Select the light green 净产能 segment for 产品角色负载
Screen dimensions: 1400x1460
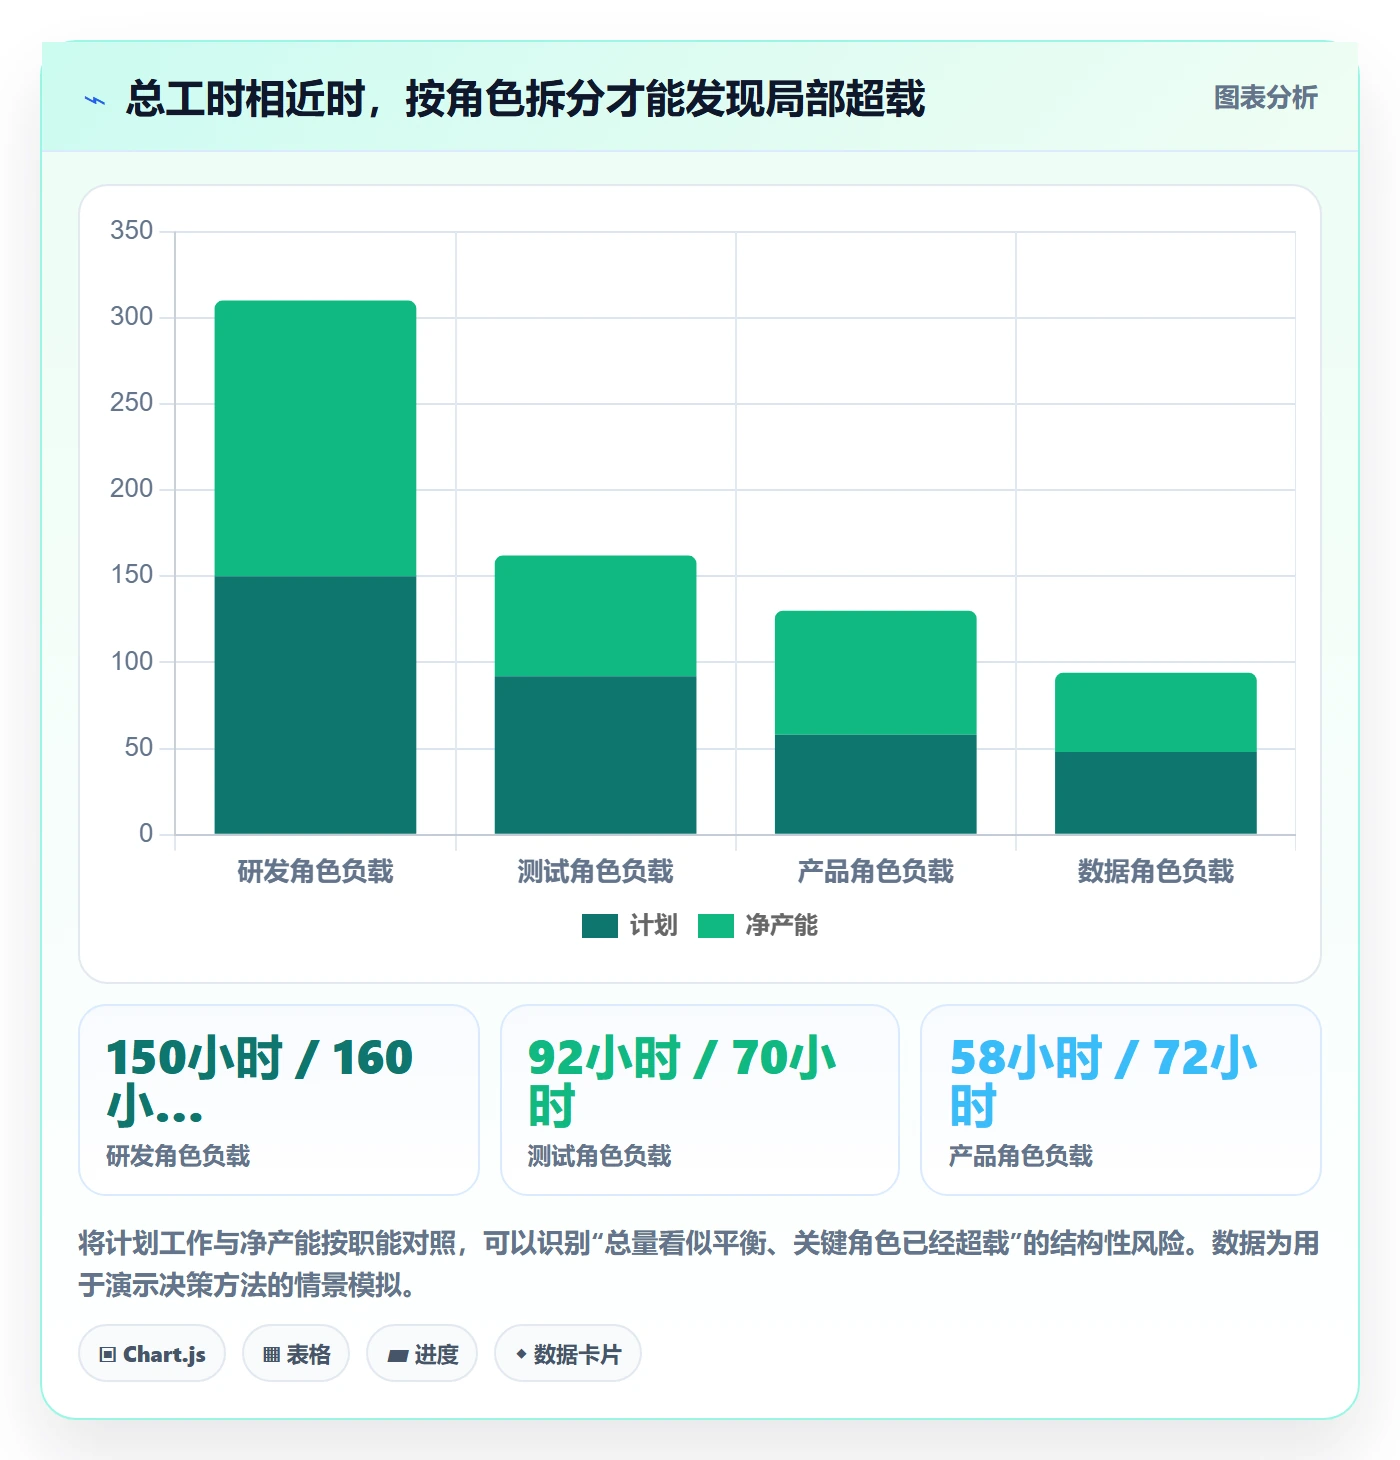click(875, 672)
